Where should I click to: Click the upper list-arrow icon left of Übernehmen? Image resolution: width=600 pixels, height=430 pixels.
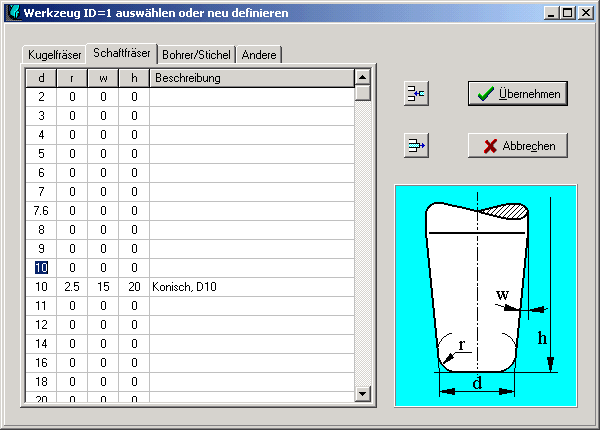pos(415,94)
